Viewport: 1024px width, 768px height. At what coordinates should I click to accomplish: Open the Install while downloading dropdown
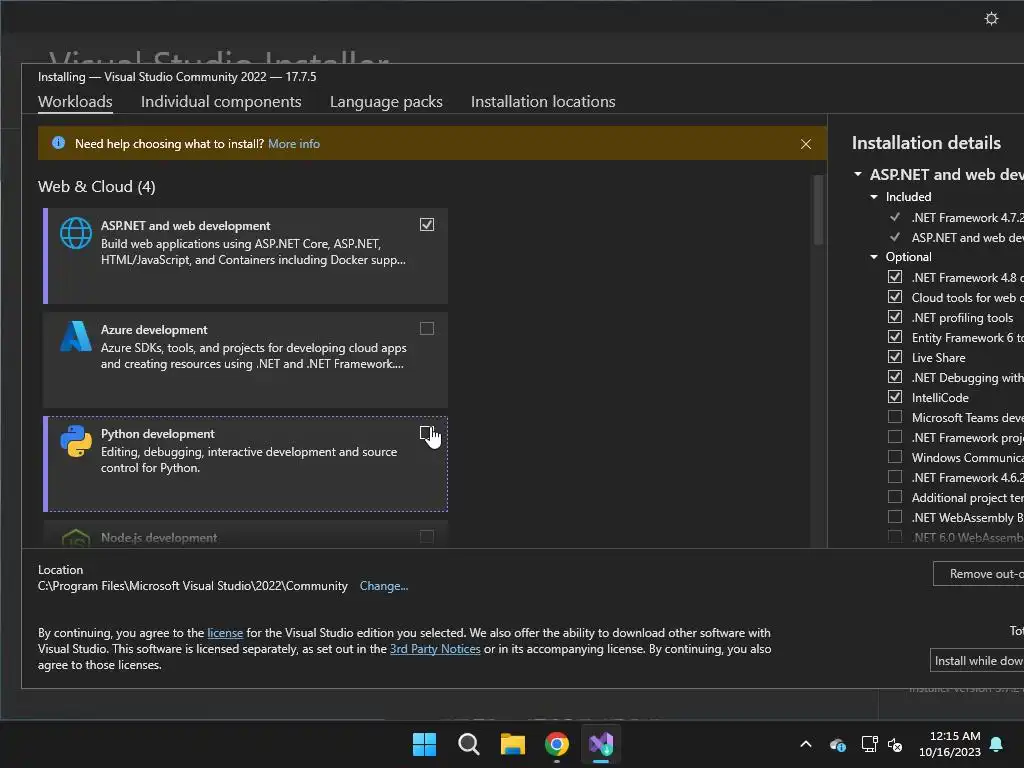tap(977, 660)
